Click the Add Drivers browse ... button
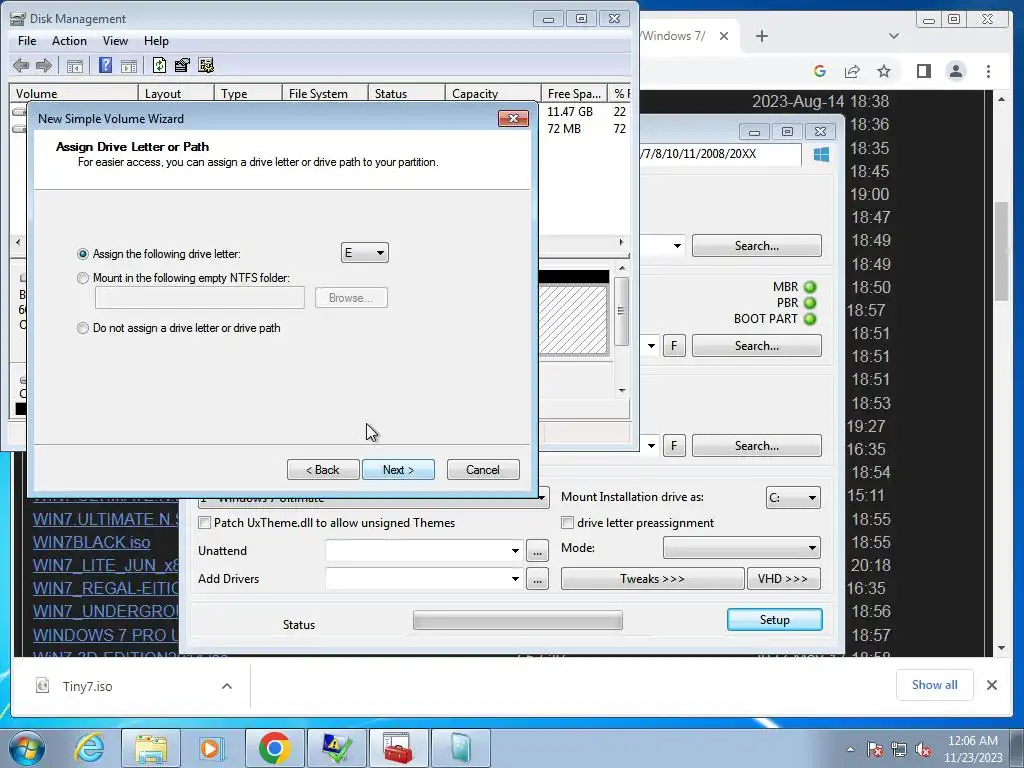Viewport: 1024px width, 768px height. [x=537, y=579]
